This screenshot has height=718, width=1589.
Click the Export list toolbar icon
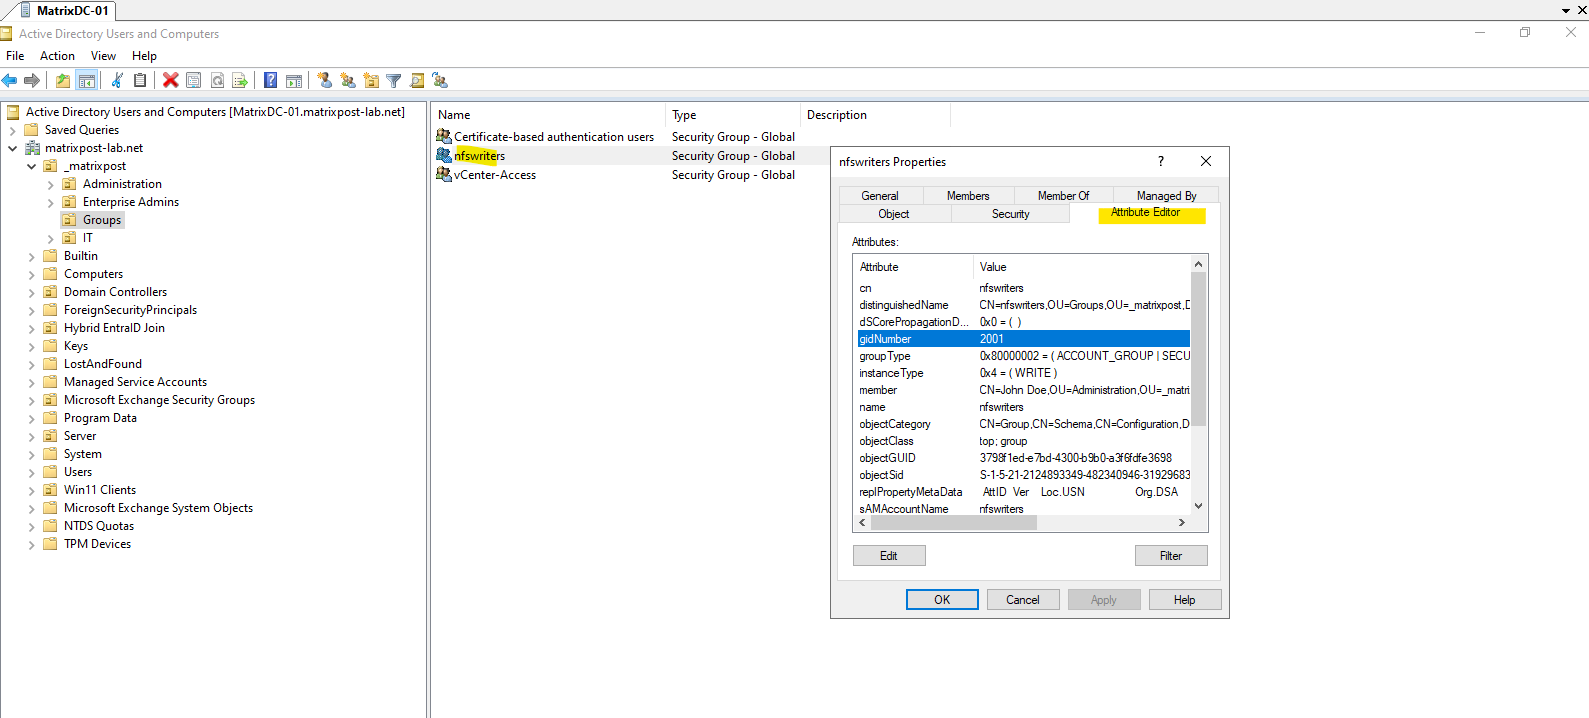click(x=240, y=81)
